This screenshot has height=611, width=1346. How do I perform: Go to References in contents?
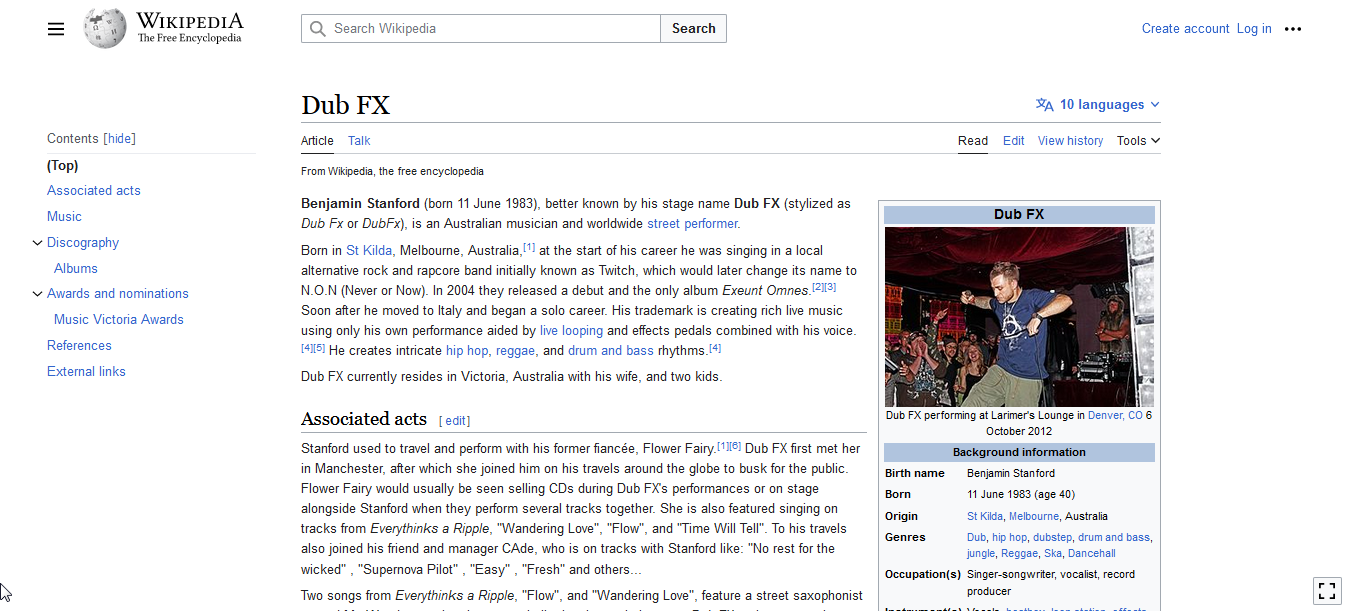point(79,346)
